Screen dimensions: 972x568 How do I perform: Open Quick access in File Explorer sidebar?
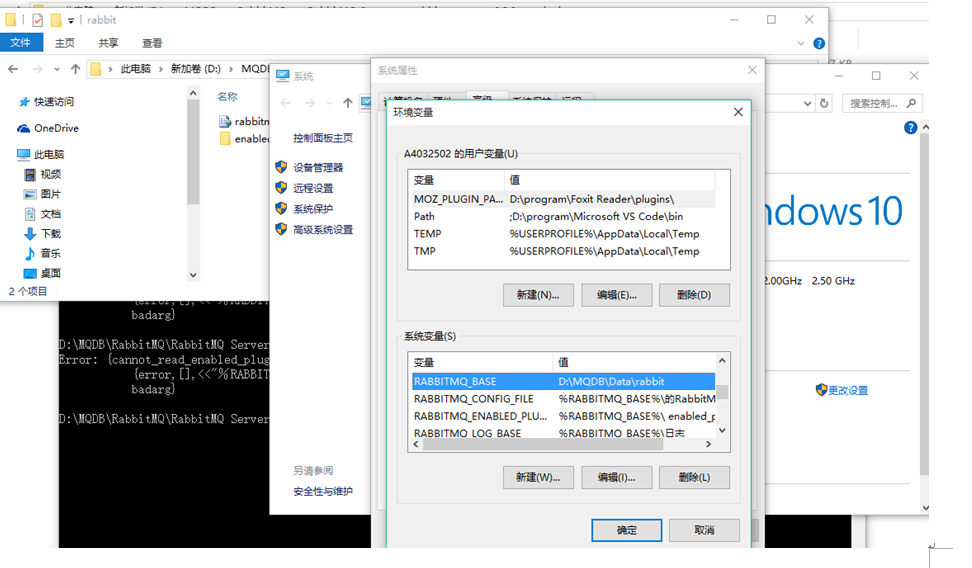(x=46, y=102)
